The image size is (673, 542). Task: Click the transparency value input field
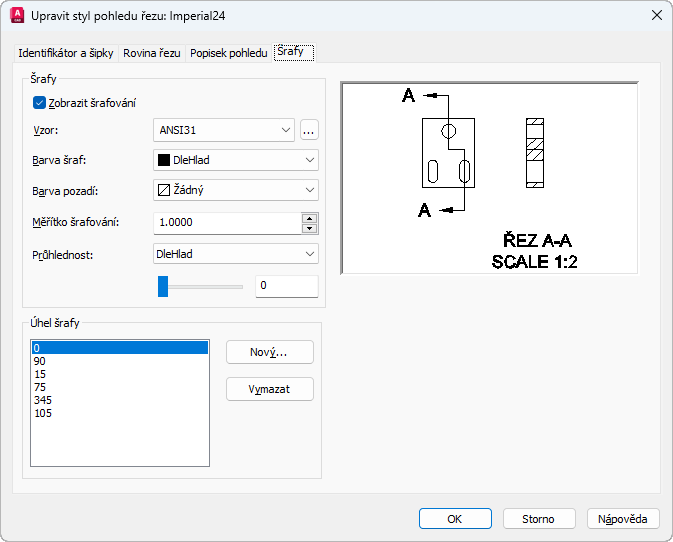(x=286, y=286)
